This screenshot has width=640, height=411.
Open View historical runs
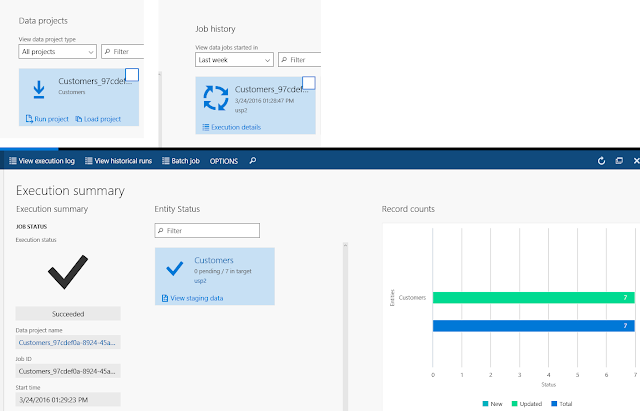coord(118,161)
